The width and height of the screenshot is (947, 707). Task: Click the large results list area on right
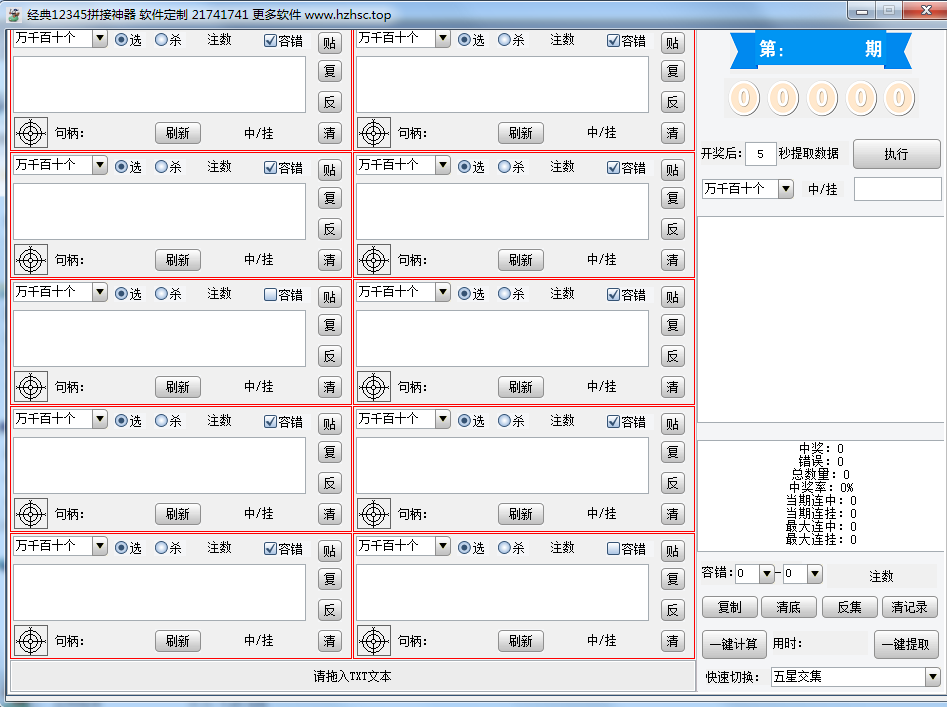(821, 320)
